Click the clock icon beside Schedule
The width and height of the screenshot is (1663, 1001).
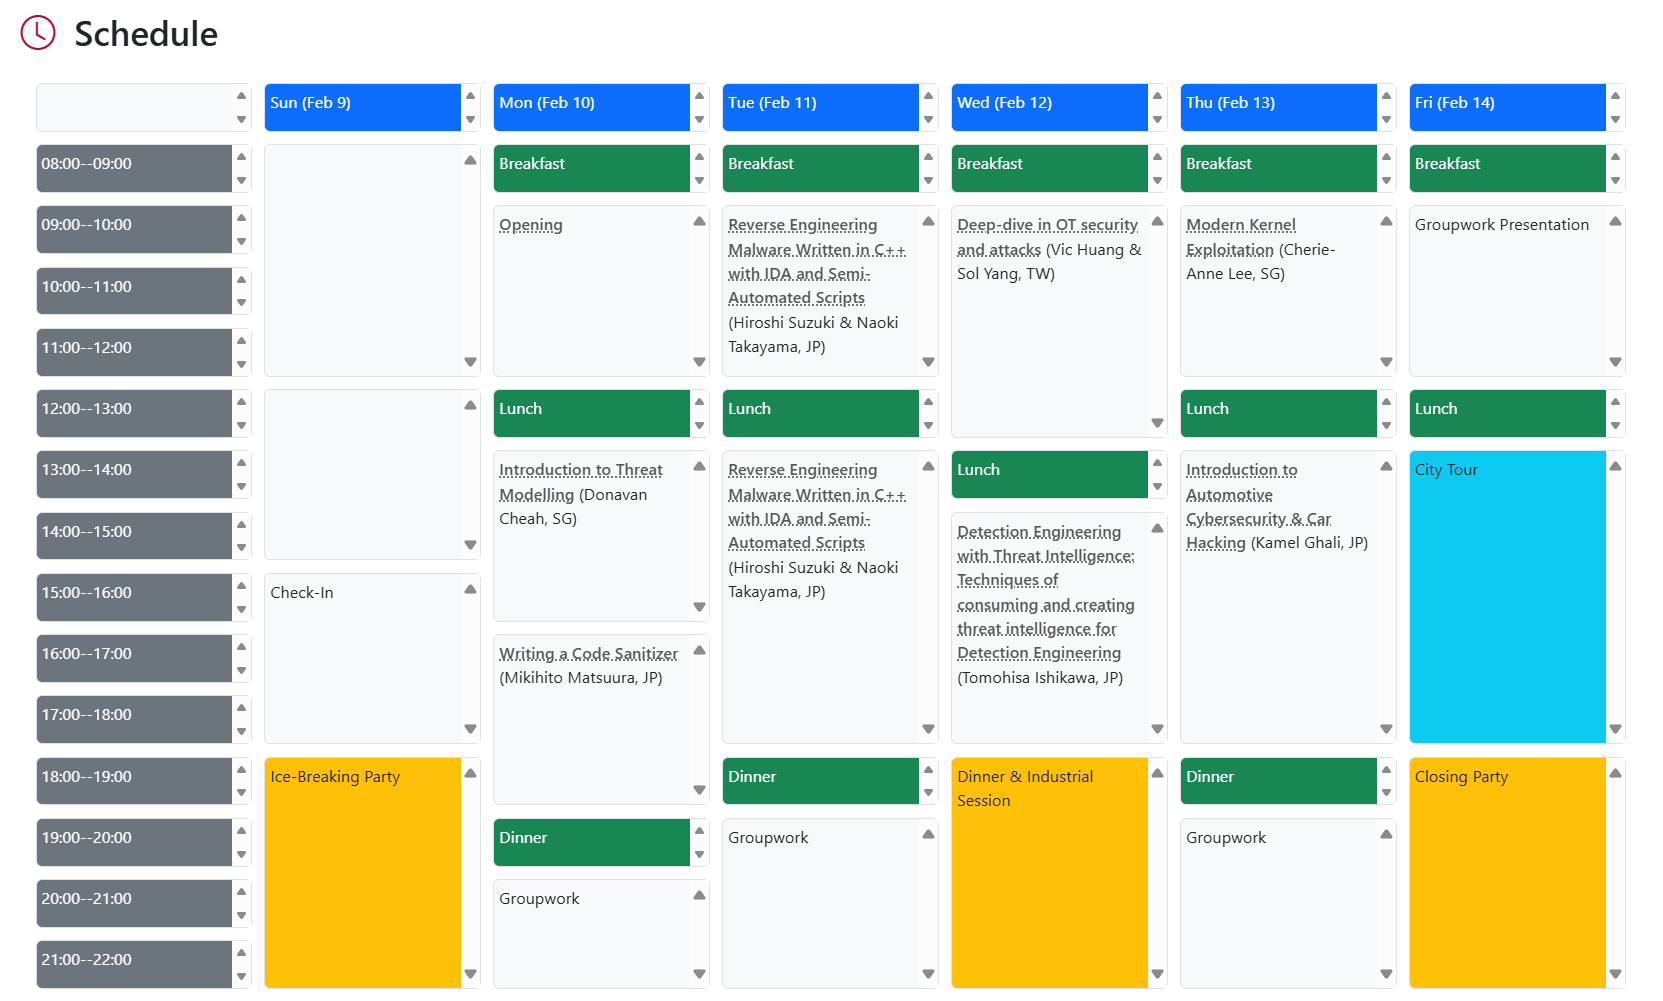click(x=38, y=33)
